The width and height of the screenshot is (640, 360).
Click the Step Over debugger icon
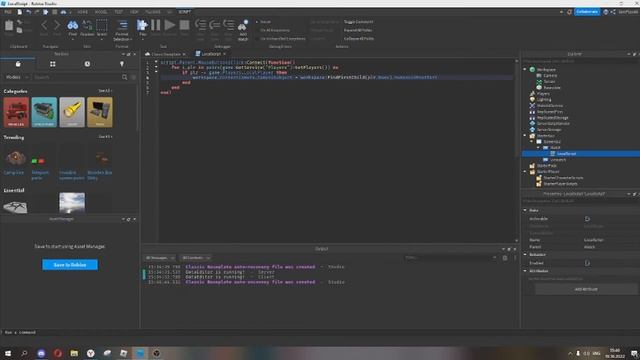[x=215, y=25]
